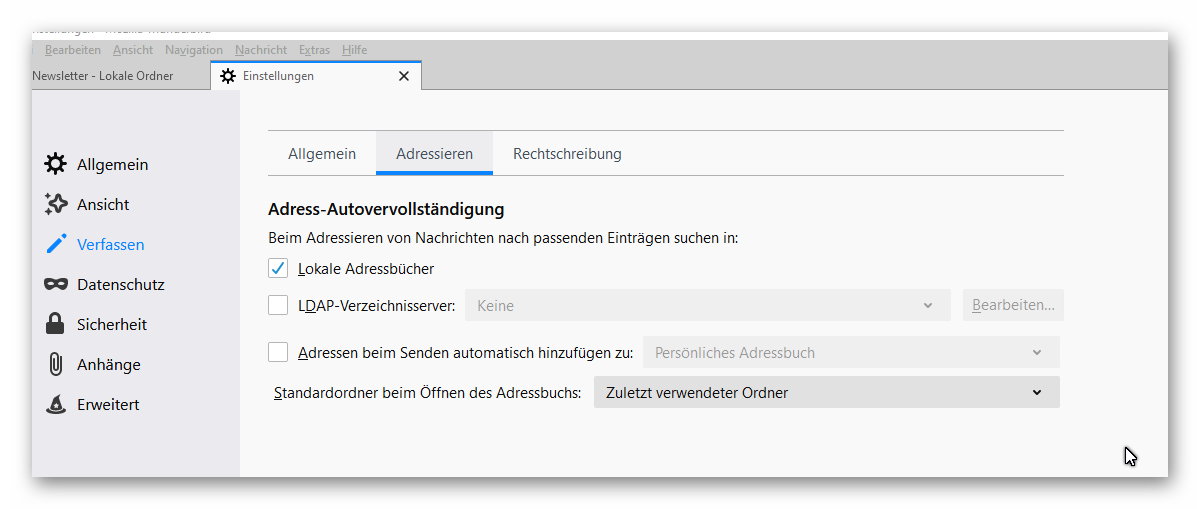Uncheck the Lokale Adressbücher checkbox
Viewport: 1200px width, 509px height.
pyautogui.click(x=278, y=268)
